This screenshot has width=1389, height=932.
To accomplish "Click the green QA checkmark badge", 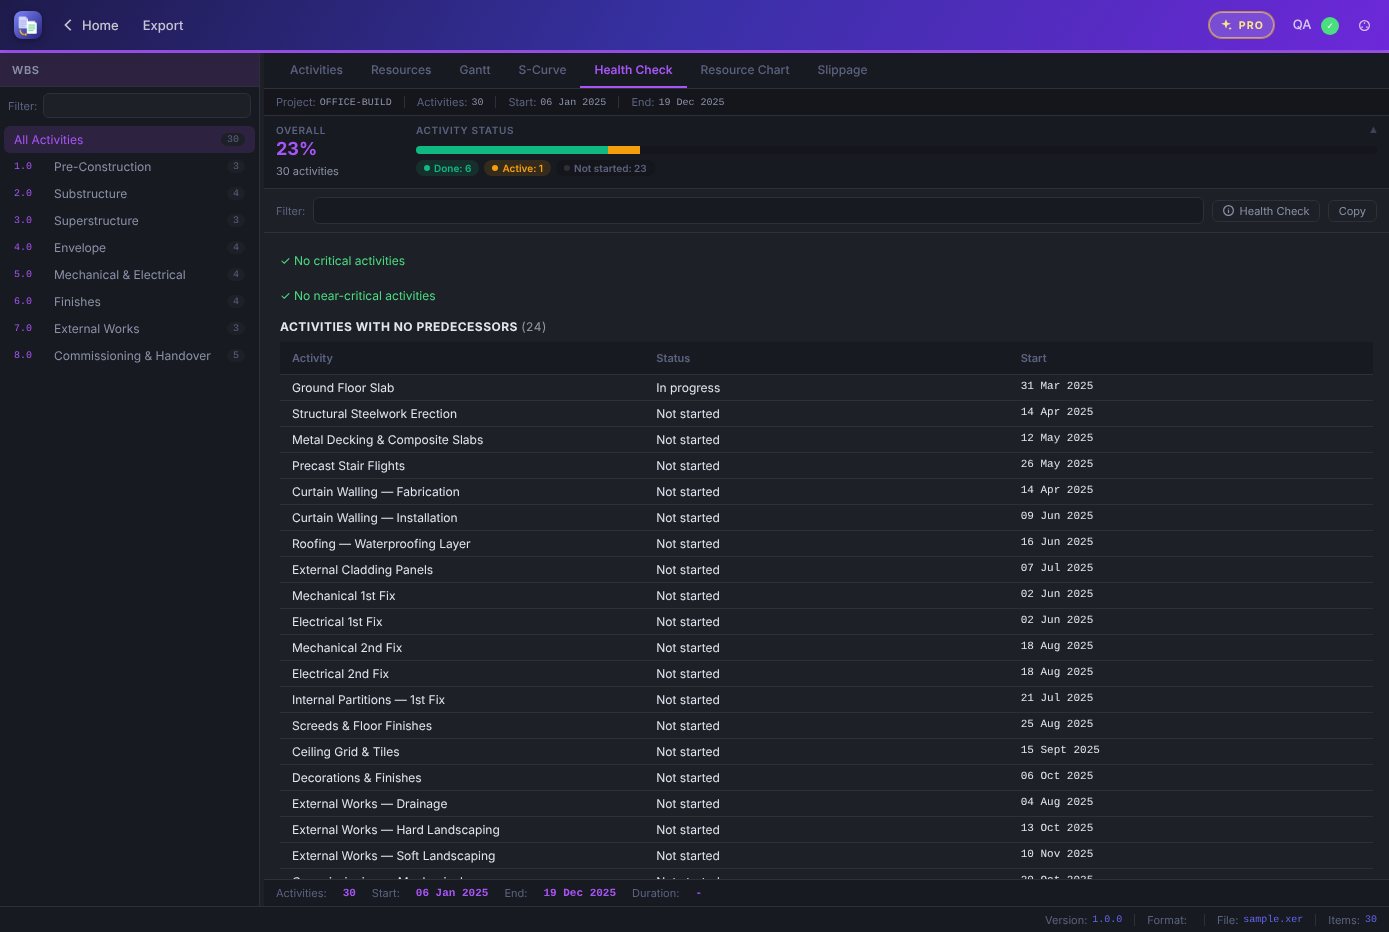I will point(1330,26).
